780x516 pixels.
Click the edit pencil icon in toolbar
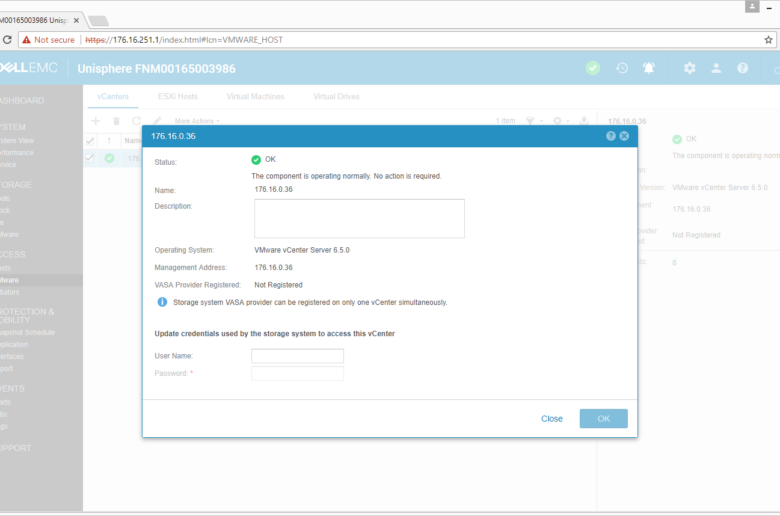[x=157, y=121]
